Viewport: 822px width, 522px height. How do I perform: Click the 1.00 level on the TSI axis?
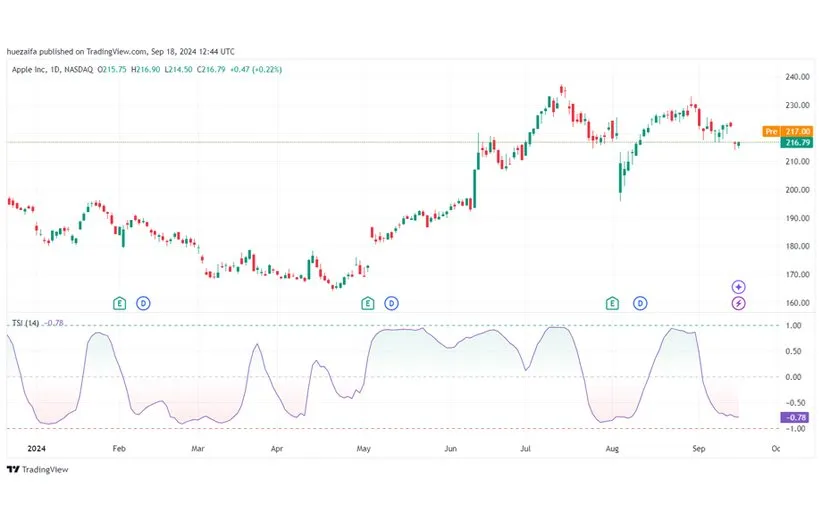point(794,325)
